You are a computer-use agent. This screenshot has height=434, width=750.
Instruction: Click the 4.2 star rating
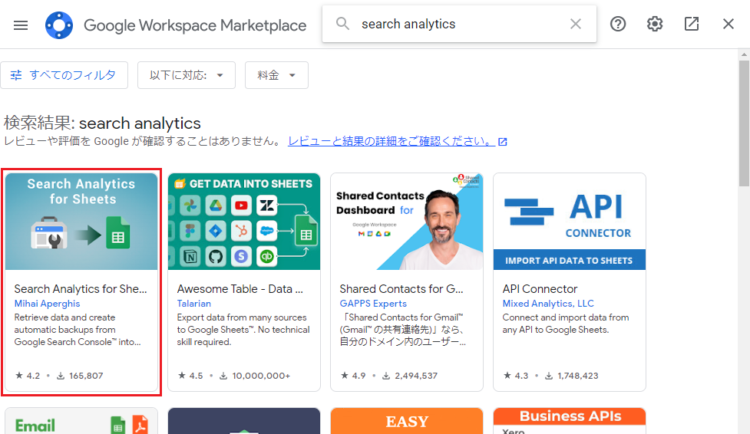[x=28, y=376]
